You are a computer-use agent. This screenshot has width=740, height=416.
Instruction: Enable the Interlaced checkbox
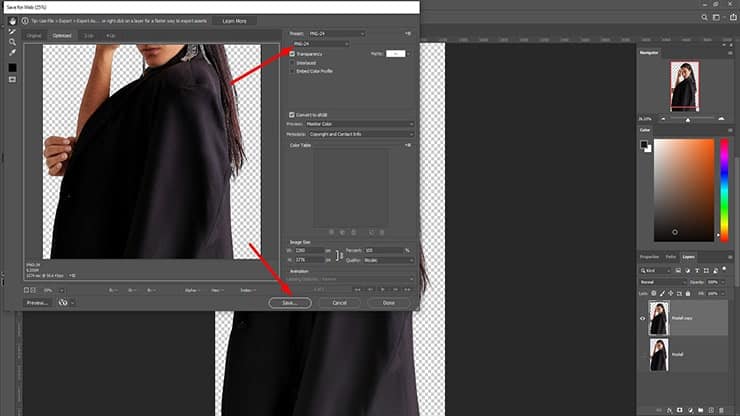[292, 62]
